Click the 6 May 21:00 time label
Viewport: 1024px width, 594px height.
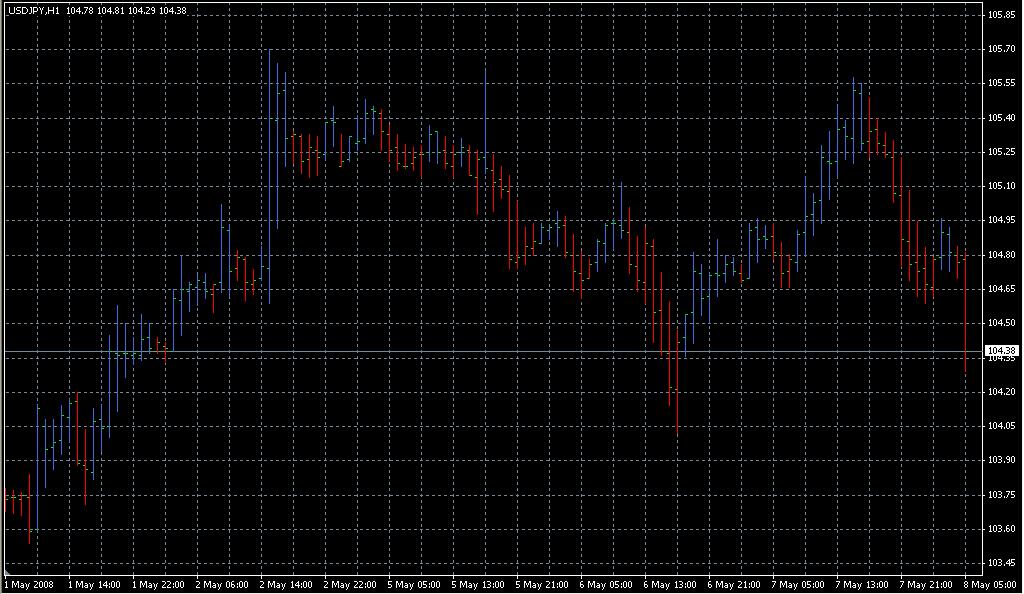(732, 584)
